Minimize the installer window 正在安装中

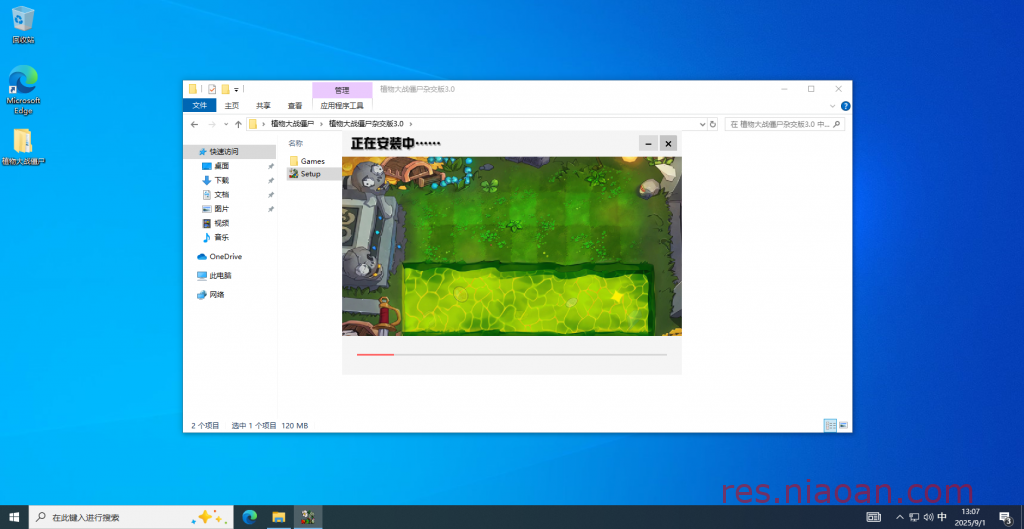648,143
